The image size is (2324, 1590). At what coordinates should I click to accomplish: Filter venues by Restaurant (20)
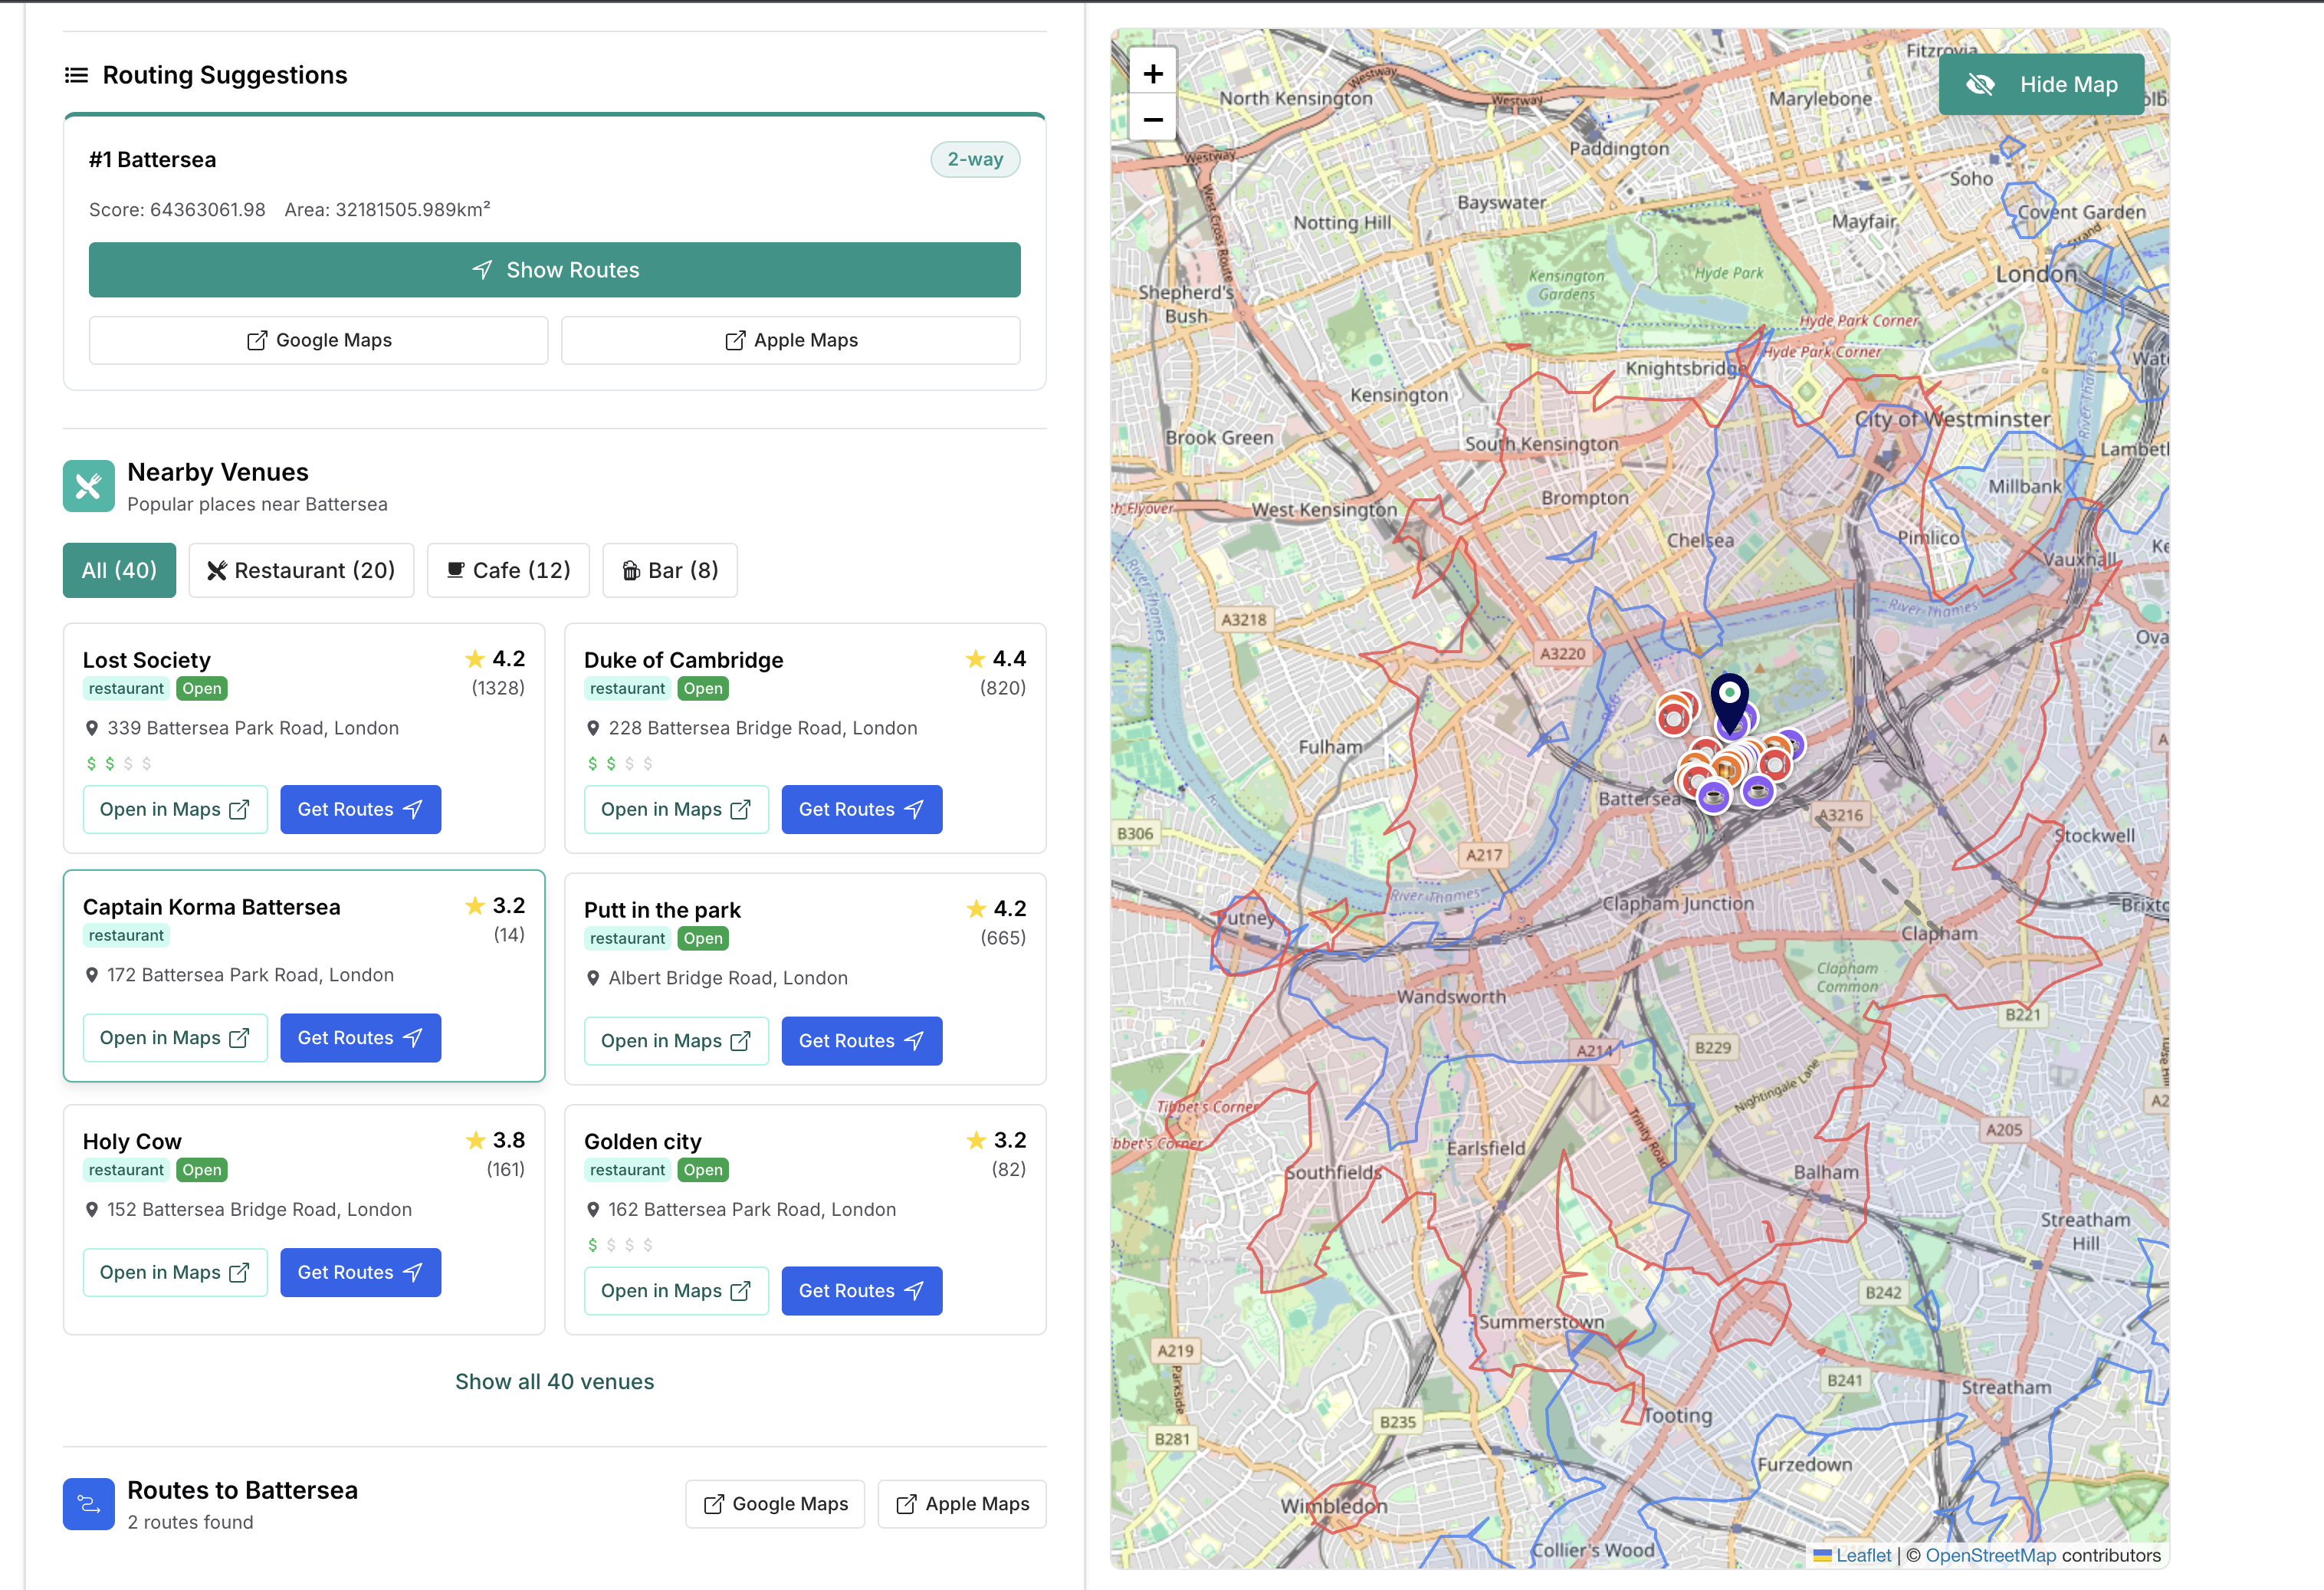click(x=301, y=570)
